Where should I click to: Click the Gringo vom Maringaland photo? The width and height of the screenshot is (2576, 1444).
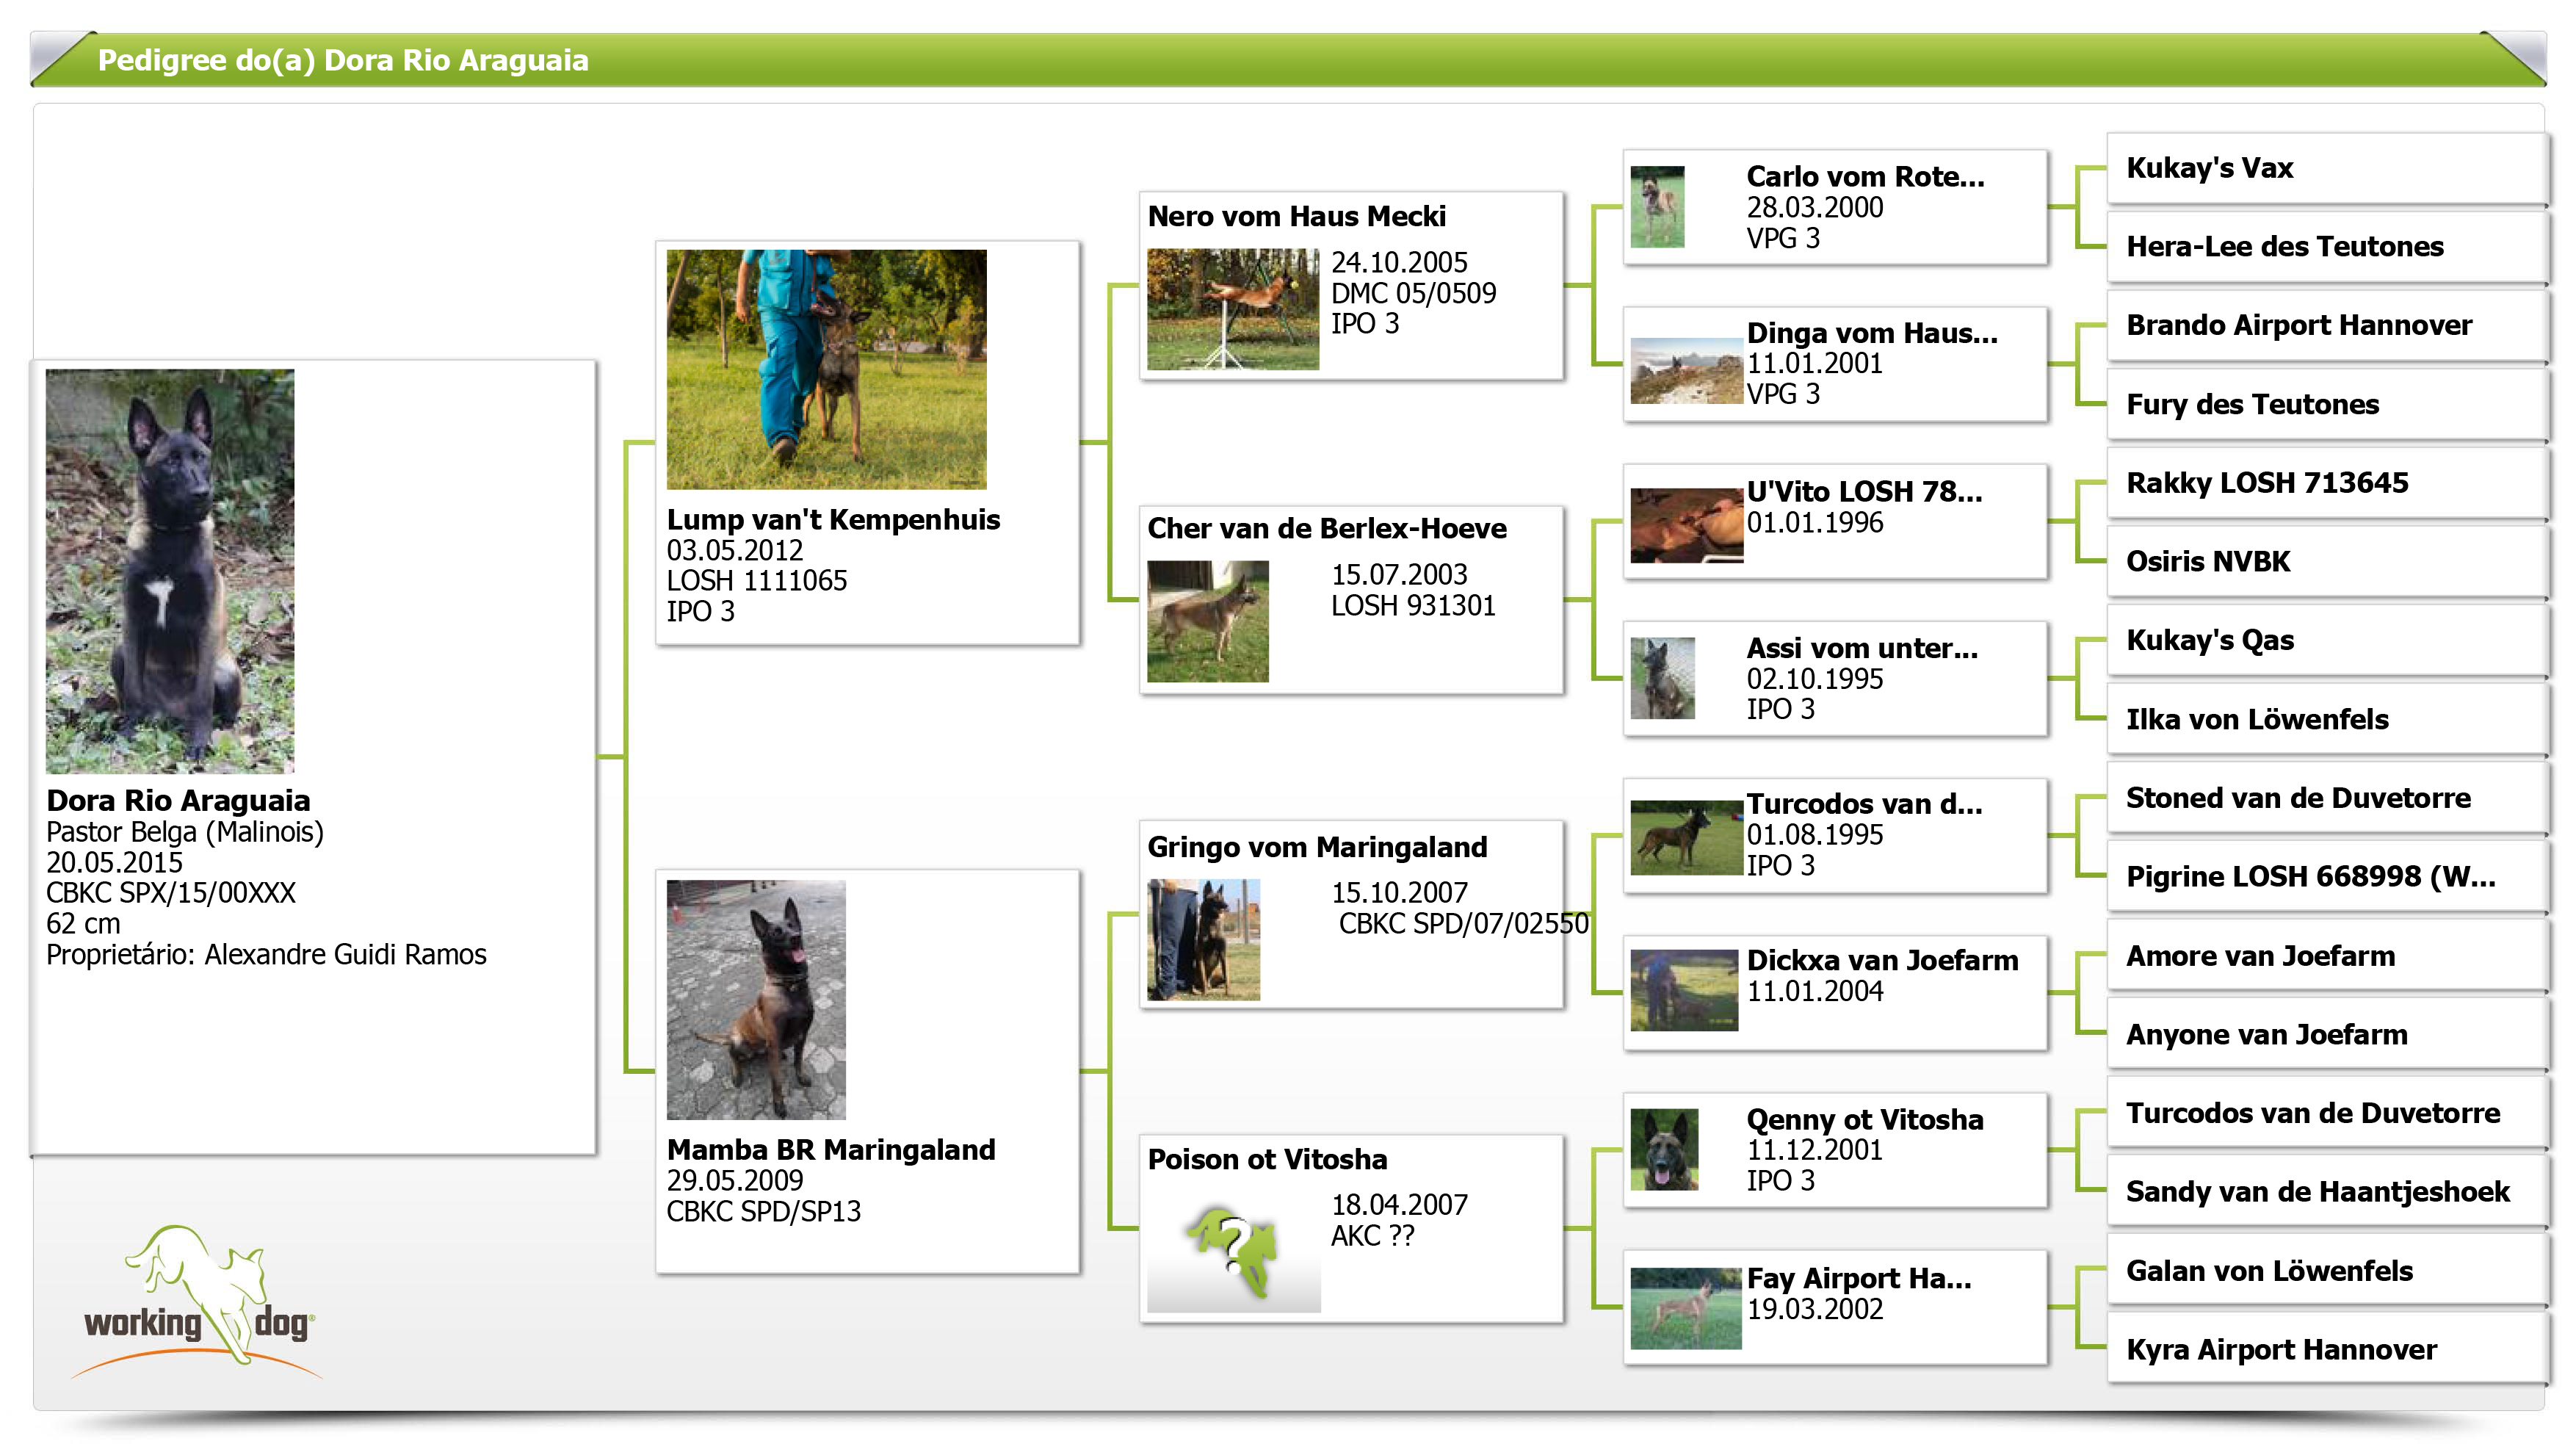[1204, 939]
